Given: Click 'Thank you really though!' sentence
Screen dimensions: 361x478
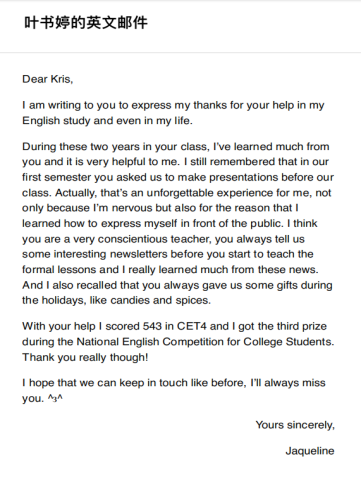Looking at the screenshot, I should 85,357.
